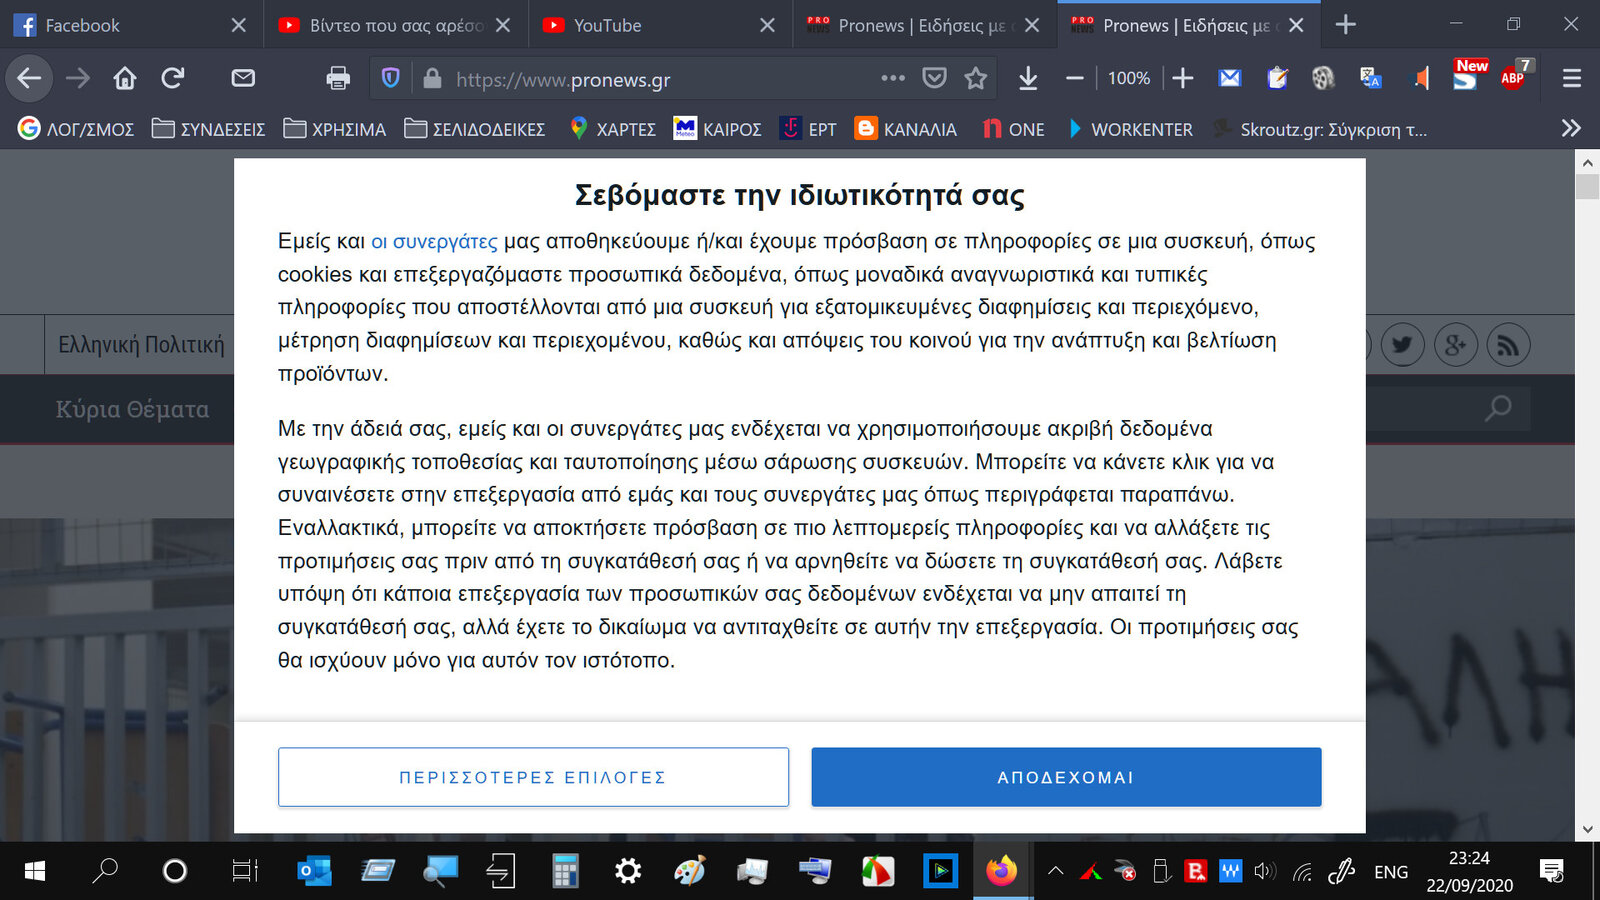Show more bookmarks chevron
The image size is (1600, 900).
click(x=1571, y=128)
